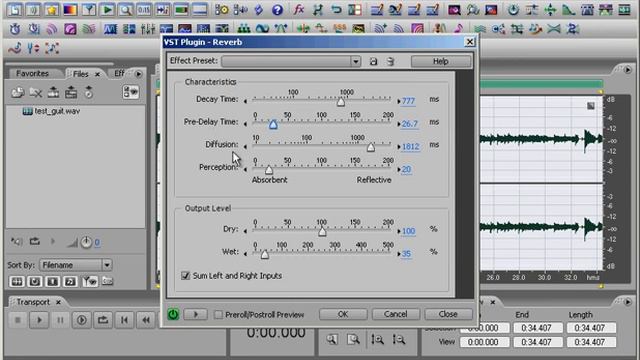The width and height of the screenshot is (640, 360).
Task: Open the Effect Preset dropdown
Action: (356, 62)
